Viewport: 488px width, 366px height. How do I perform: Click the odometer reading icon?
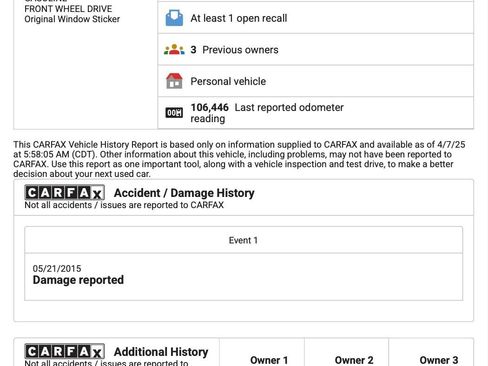click(x=174, y=113)
